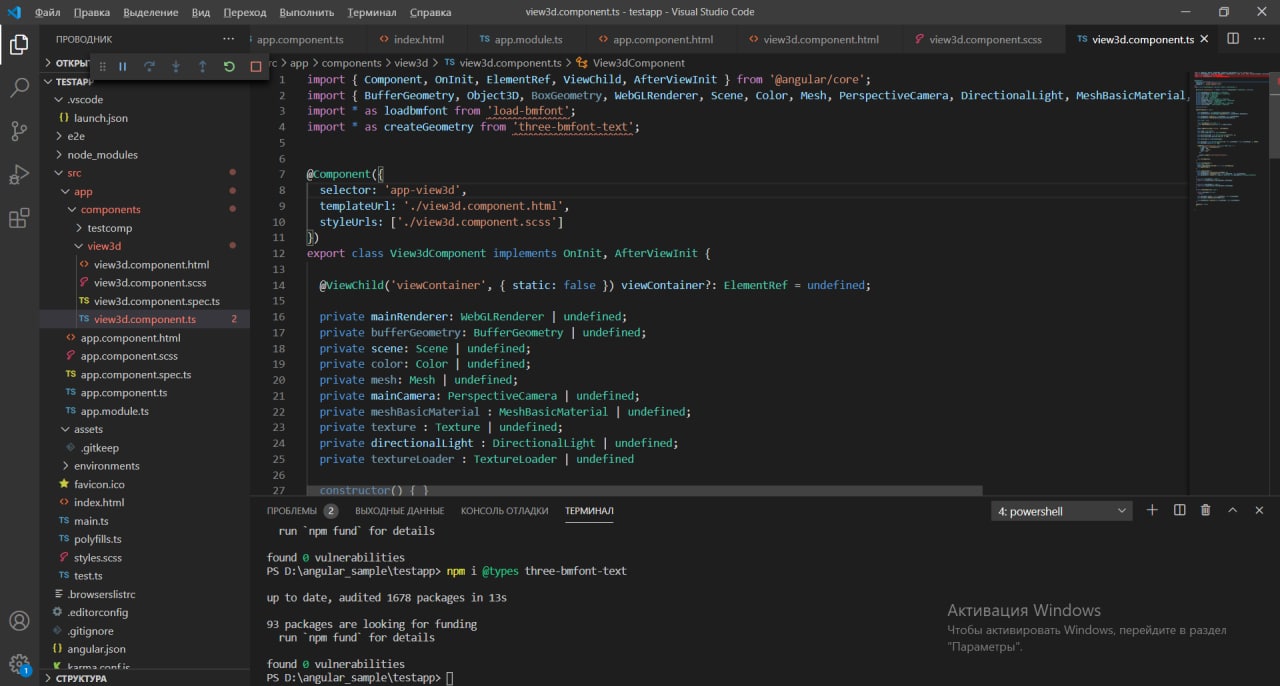Open the Вид menu
The image size is (1280, 686).
point(200,12)
